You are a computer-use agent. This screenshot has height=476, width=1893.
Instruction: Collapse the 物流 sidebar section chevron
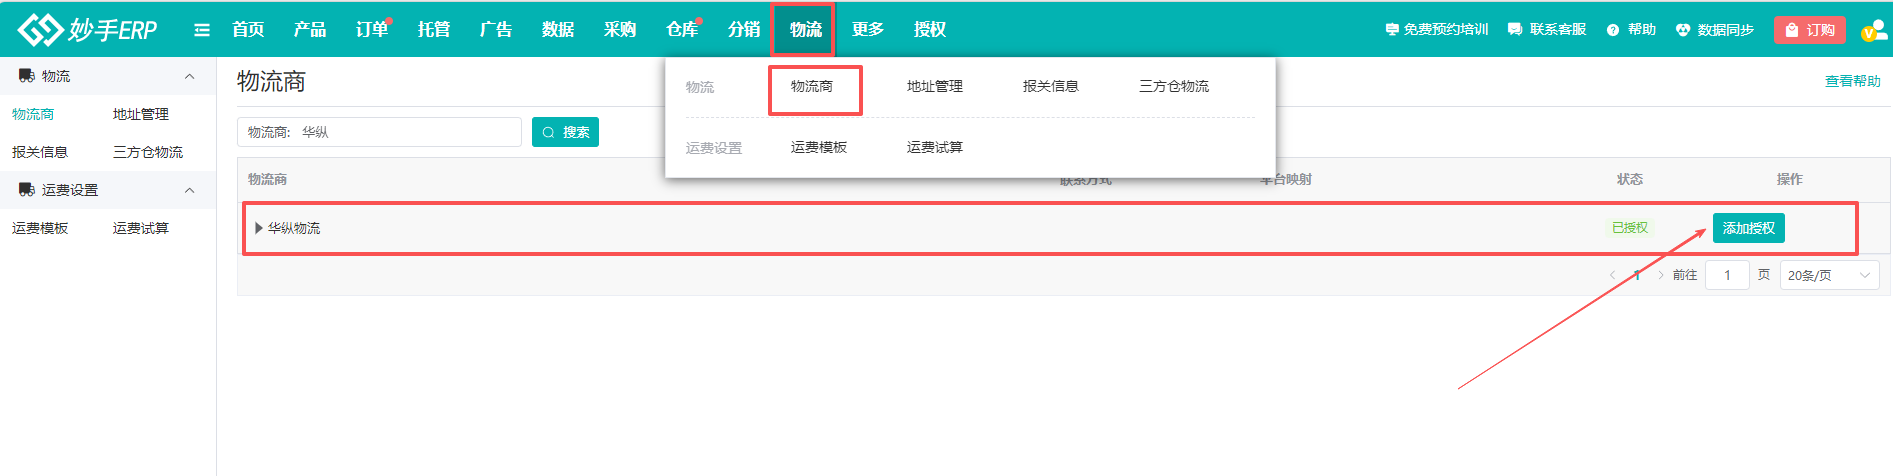tap(190, 76)
